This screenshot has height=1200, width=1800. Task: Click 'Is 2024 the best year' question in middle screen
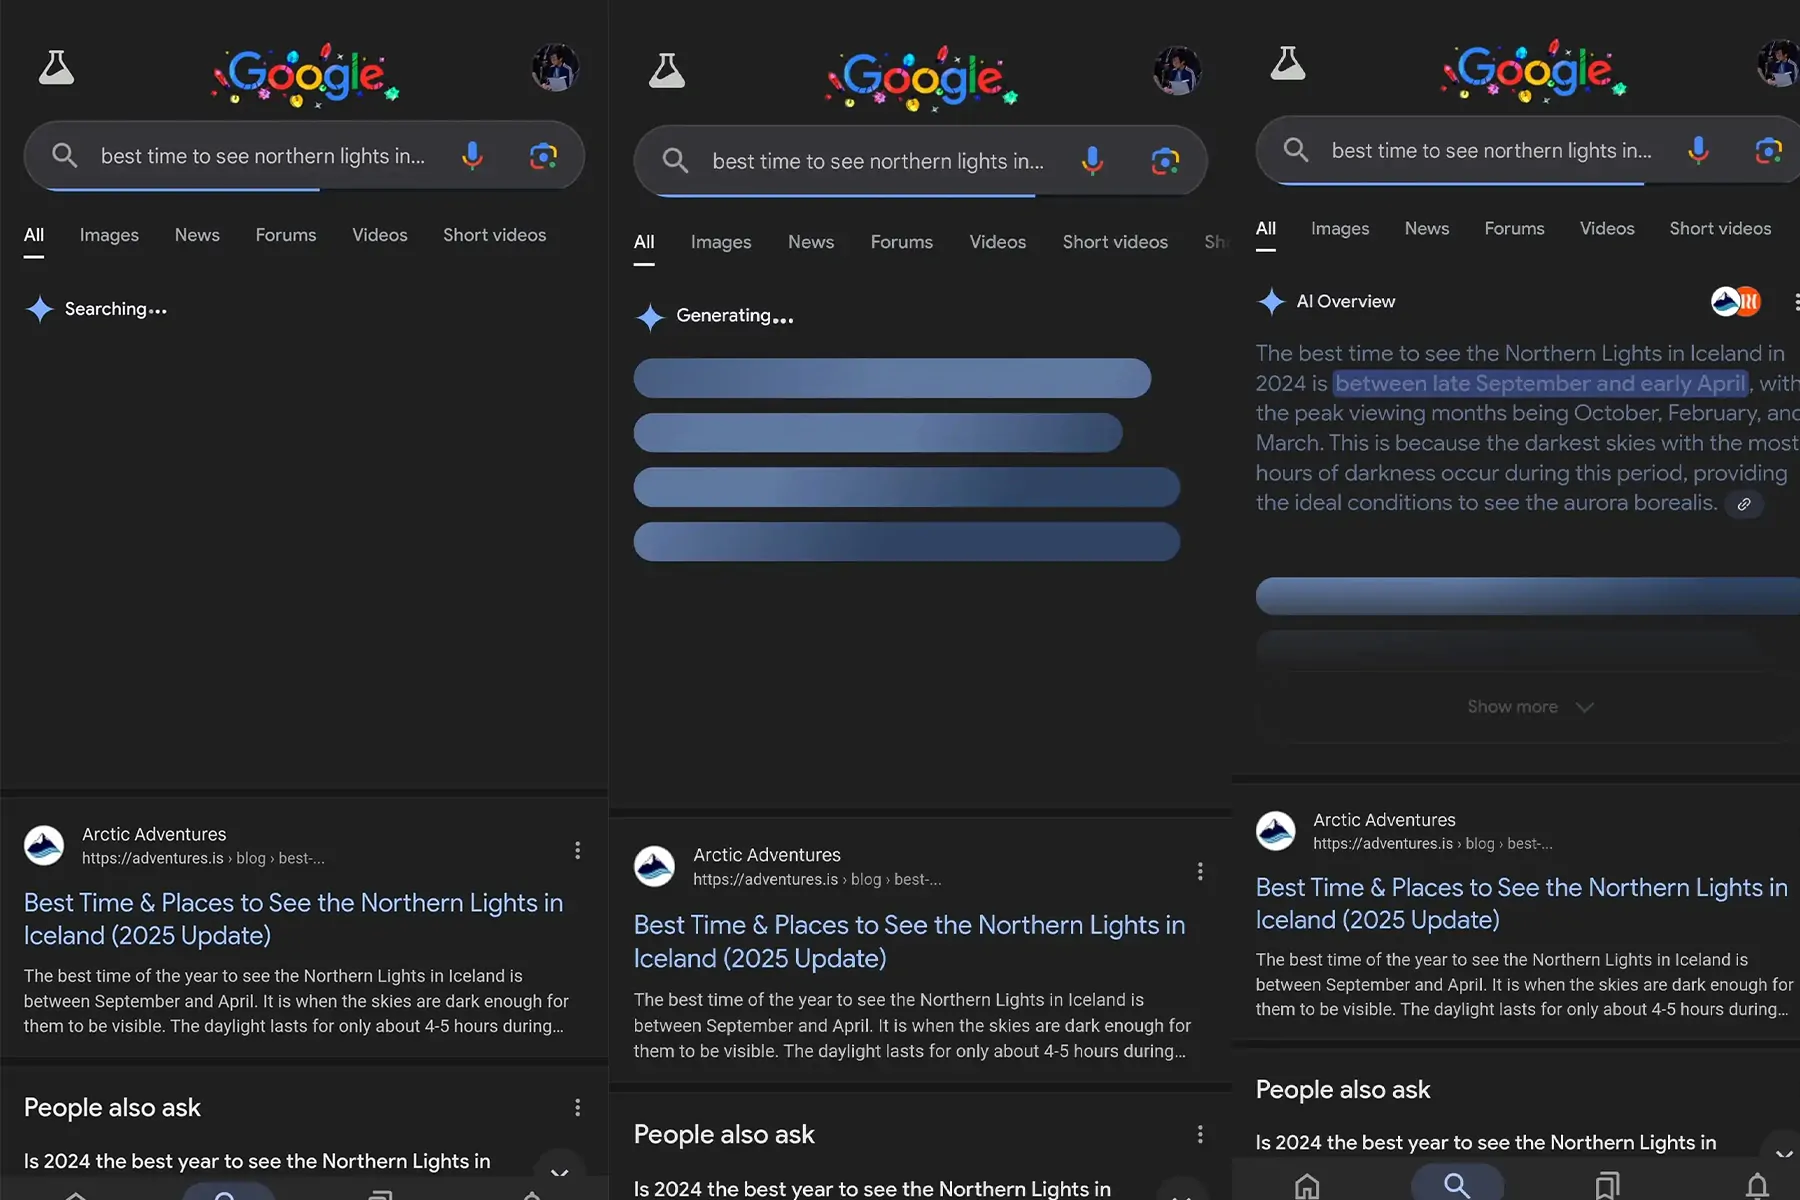[x=872, y=1188]
